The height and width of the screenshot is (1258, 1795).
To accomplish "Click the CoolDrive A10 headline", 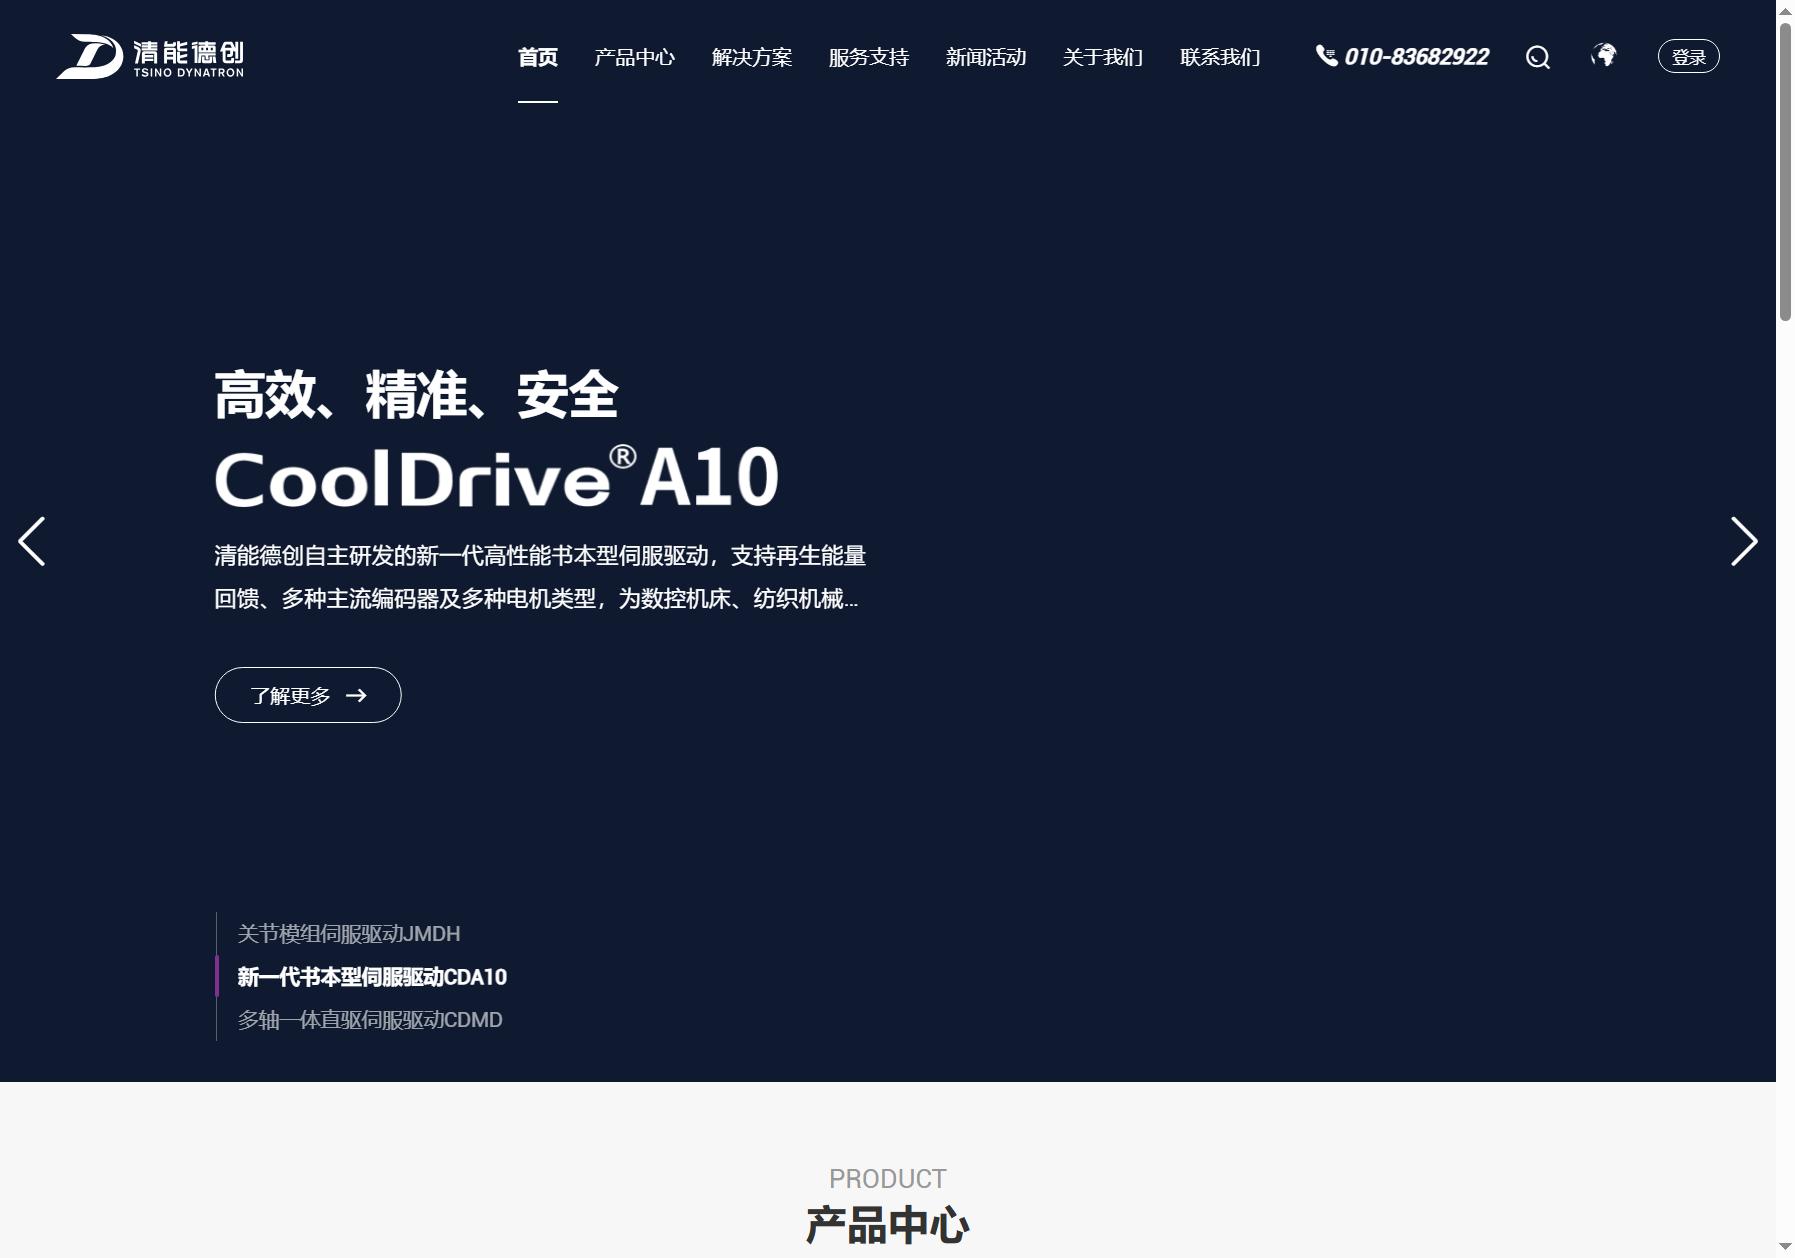I will point(497,476).
